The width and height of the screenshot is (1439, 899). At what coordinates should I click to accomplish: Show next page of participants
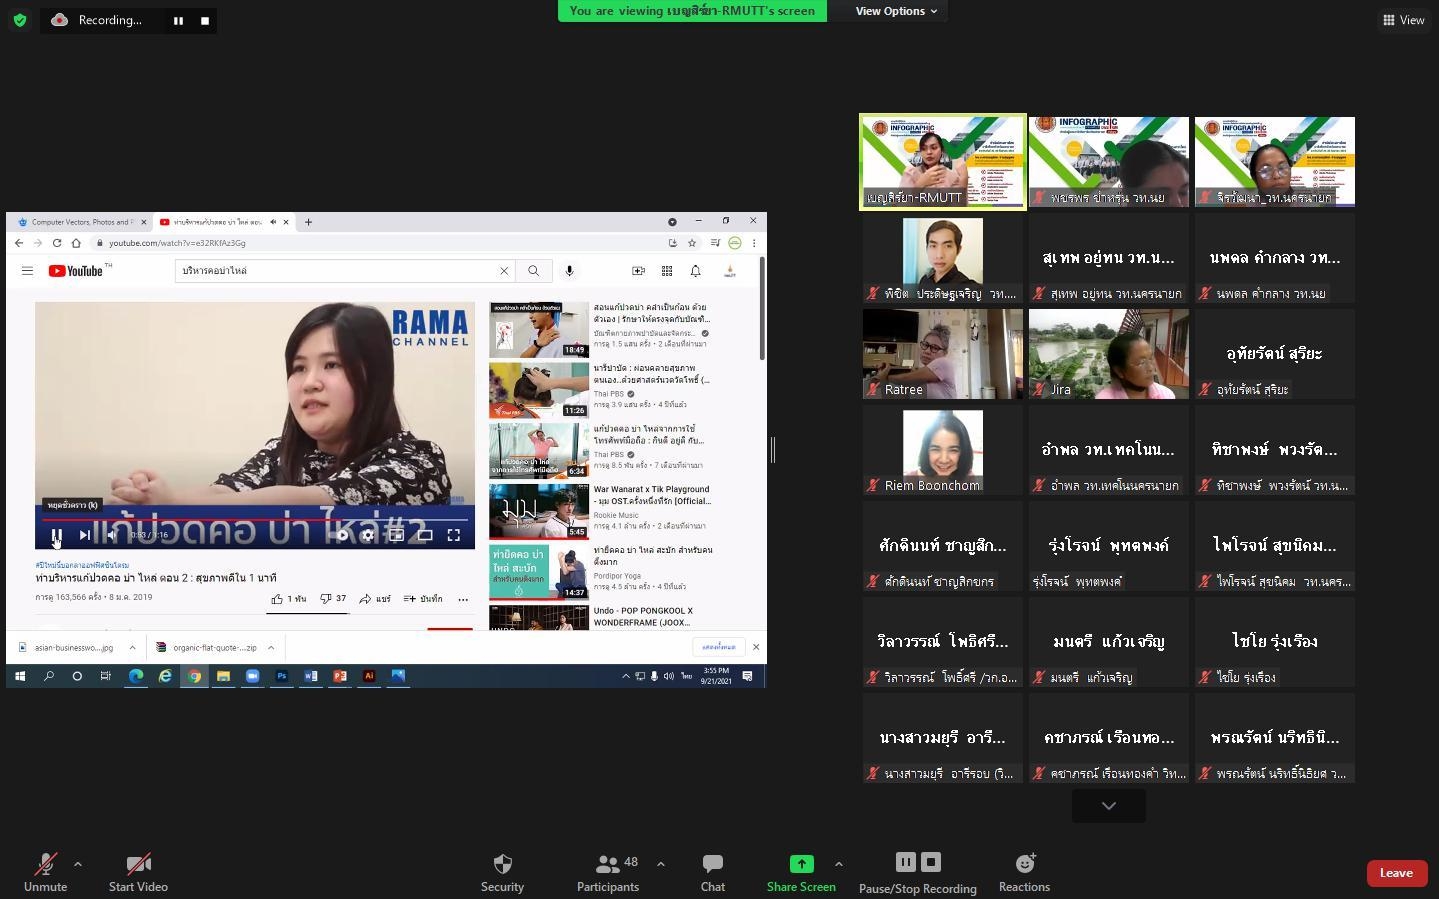(1109, 806)
